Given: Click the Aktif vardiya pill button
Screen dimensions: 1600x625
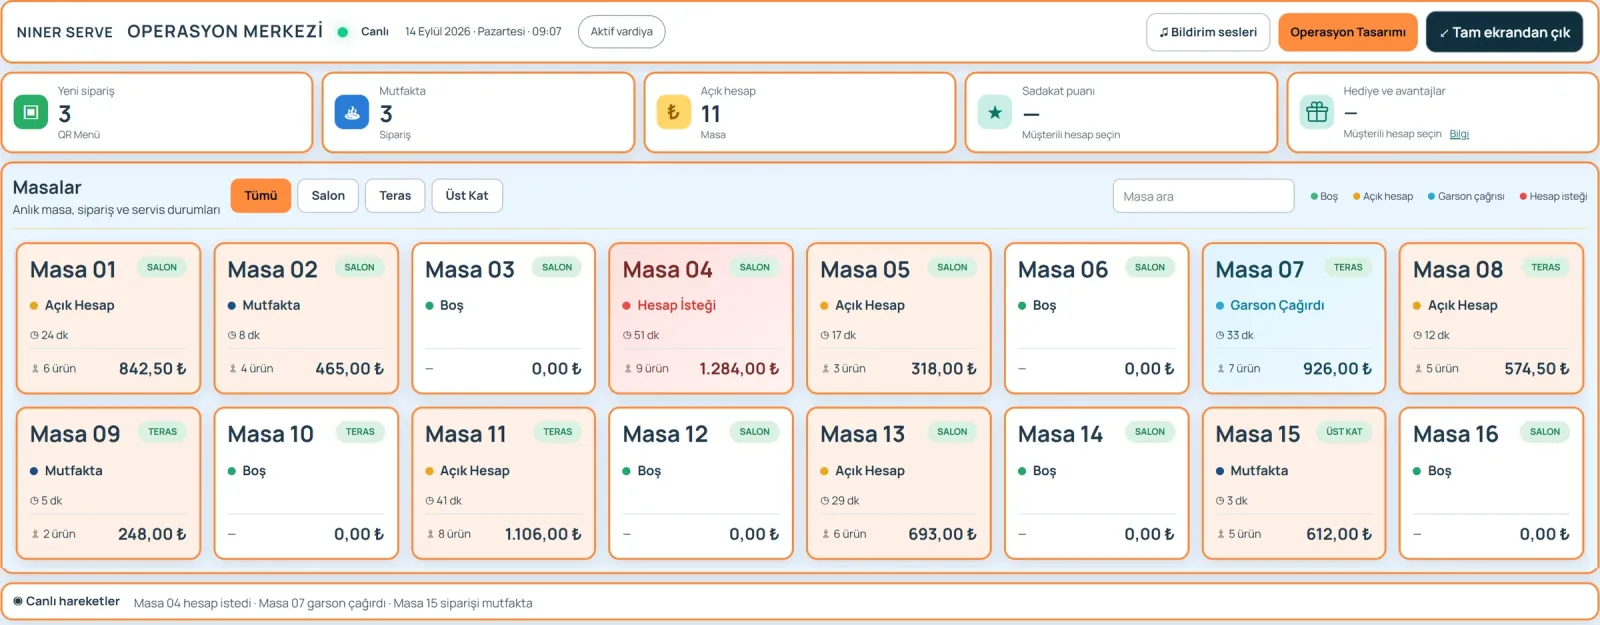Looking at the screenshot, I should click(x=621, y=32).
